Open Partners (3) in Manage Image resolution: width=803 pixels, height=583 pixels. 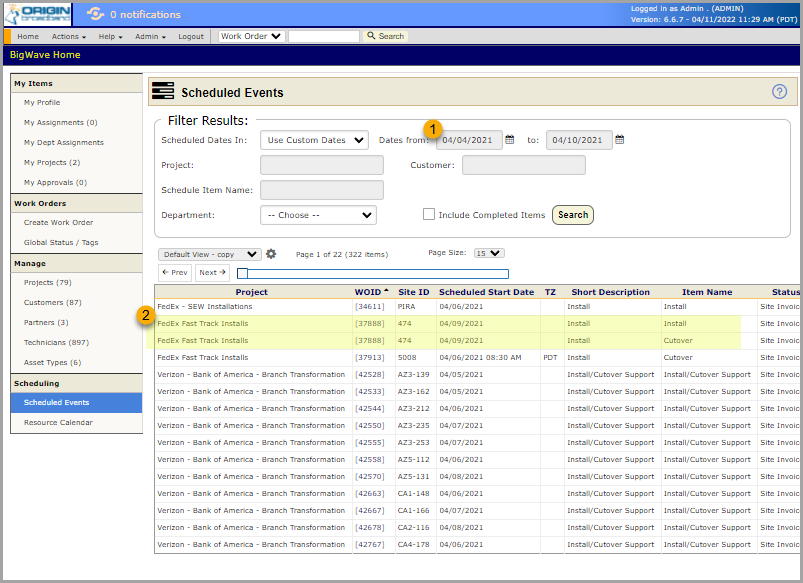point(46,322)
